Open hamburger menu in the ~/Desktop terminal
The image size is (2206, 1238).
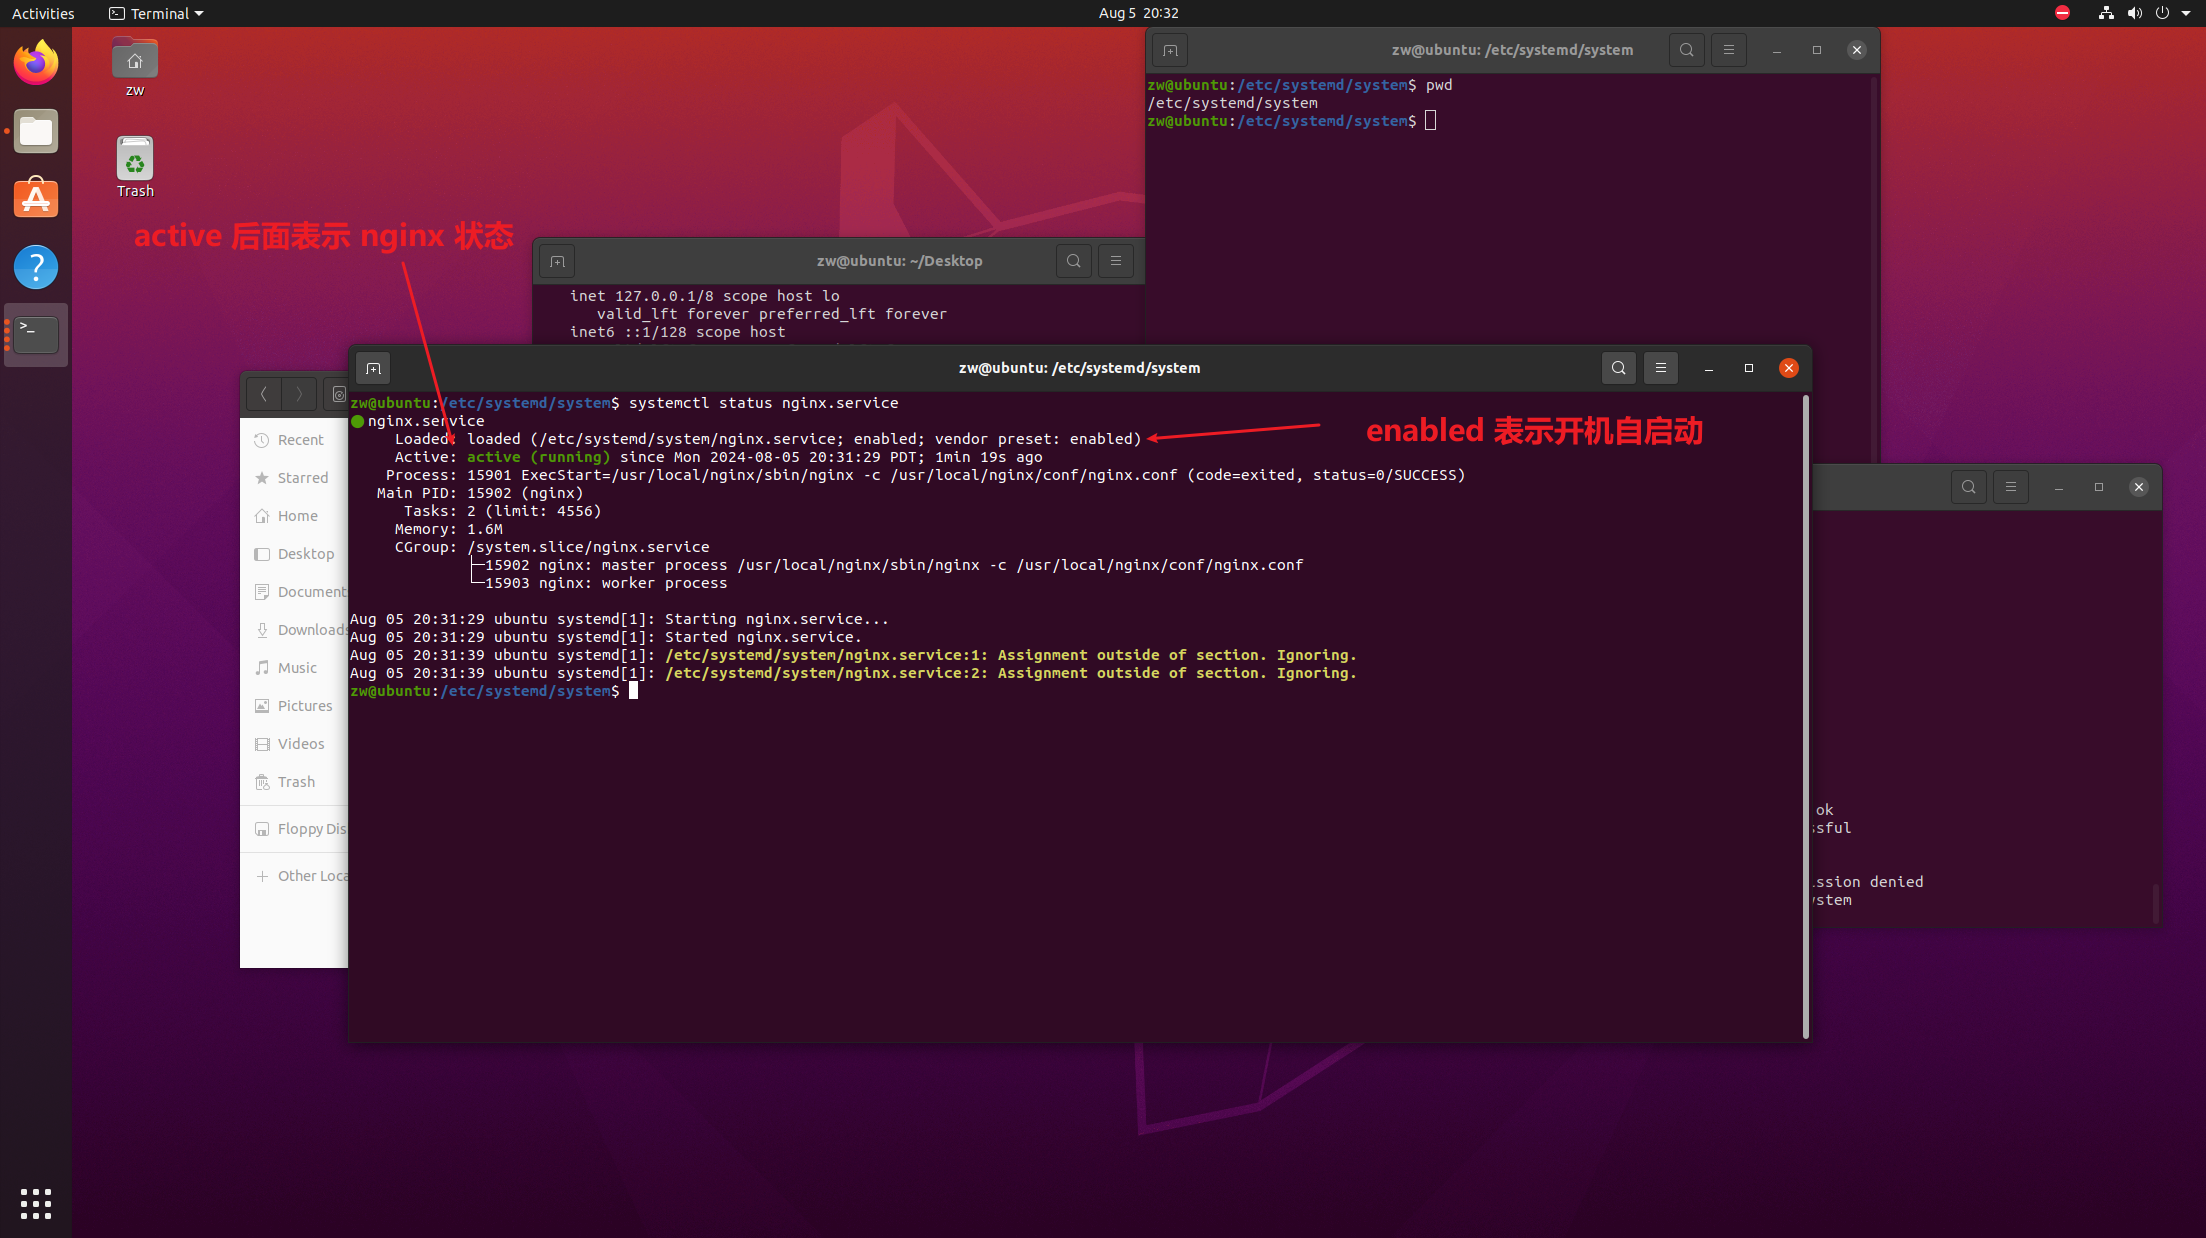click(1115, 262)
